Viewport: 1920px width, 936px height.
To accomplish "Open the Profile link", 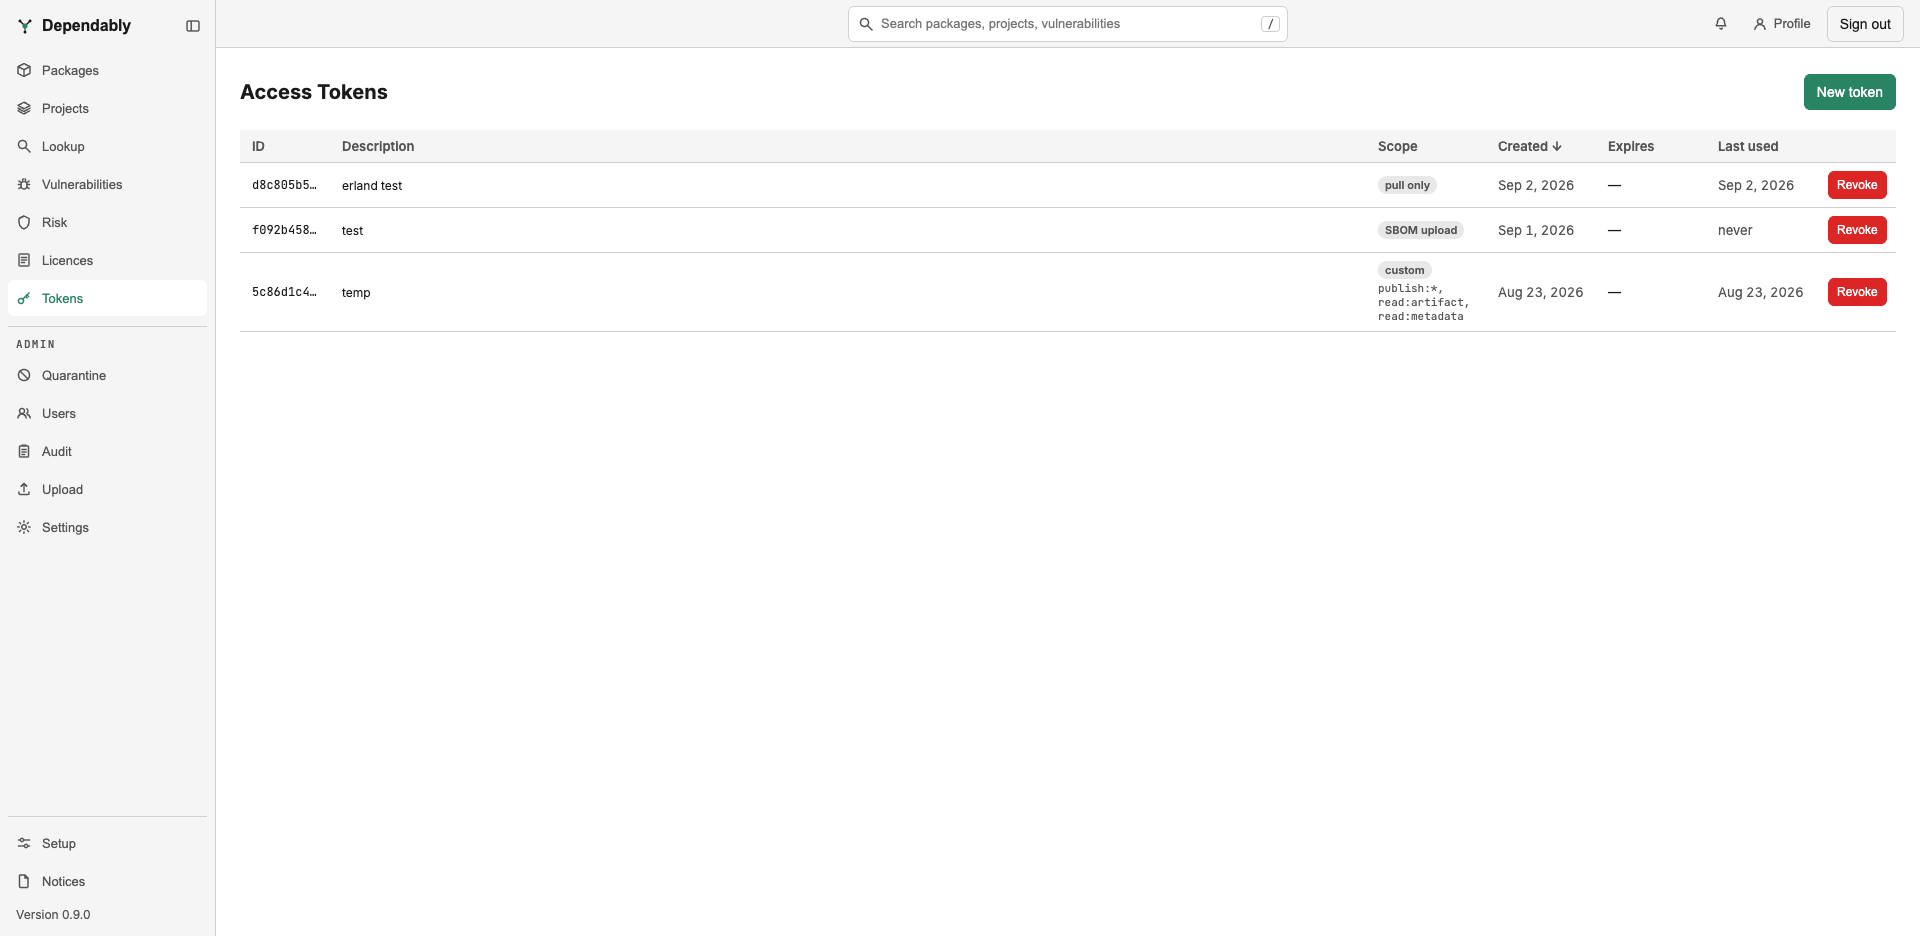I will [x=1782, y=24].
